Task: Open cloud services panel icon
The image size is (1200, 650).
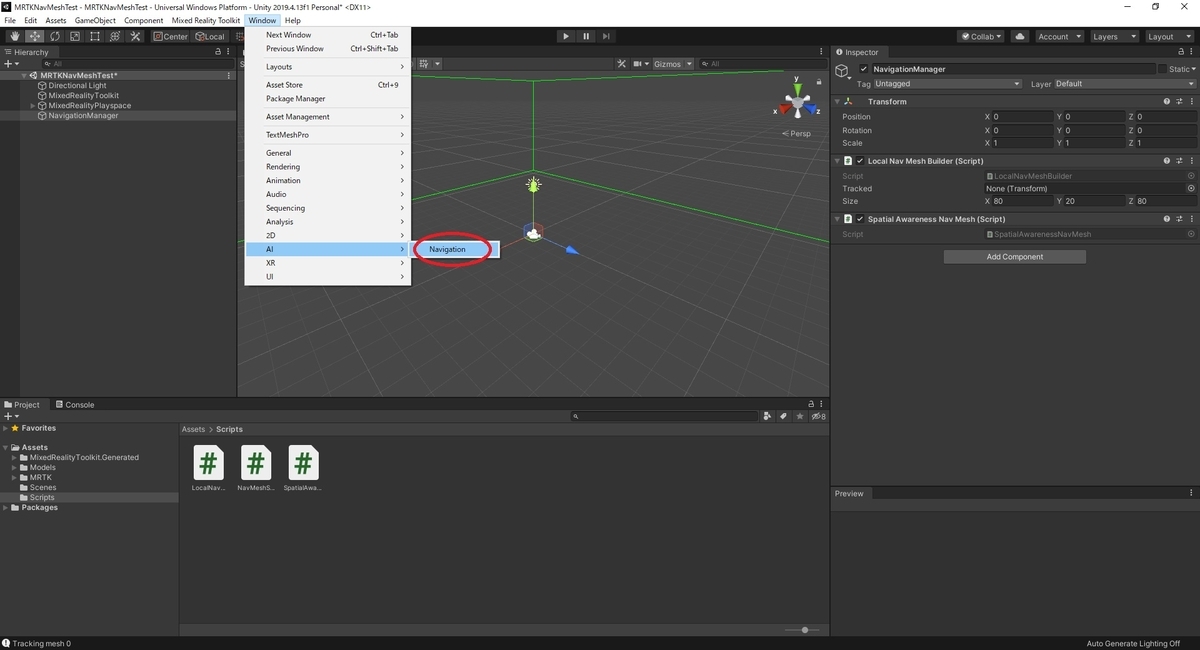Action: point(1019,36)
